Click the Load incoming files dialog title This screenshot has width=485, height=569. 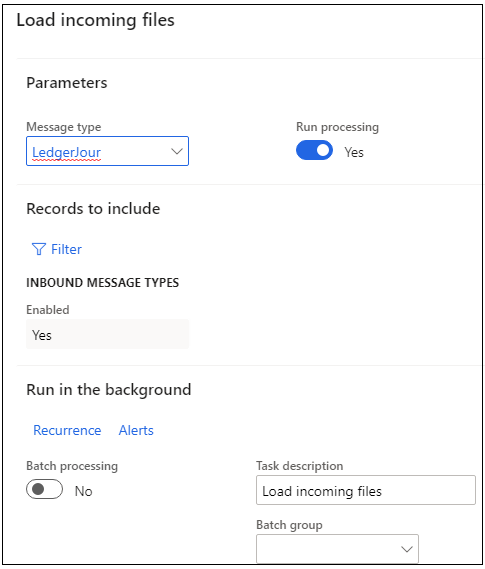coord(96,20)
